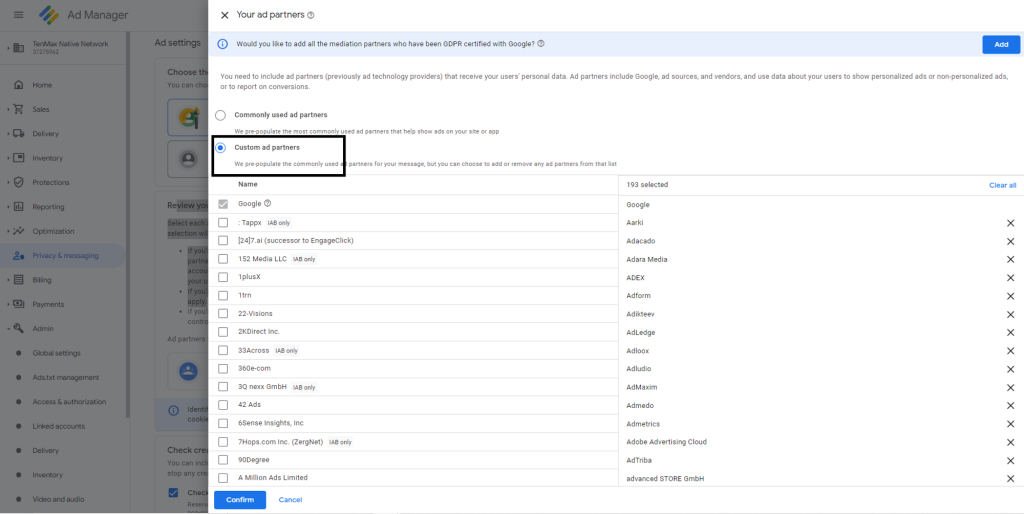The height and width of the screenshot is (514, 1024).
Task: Click the Delivery truck icon
Action: coord(19,134)
